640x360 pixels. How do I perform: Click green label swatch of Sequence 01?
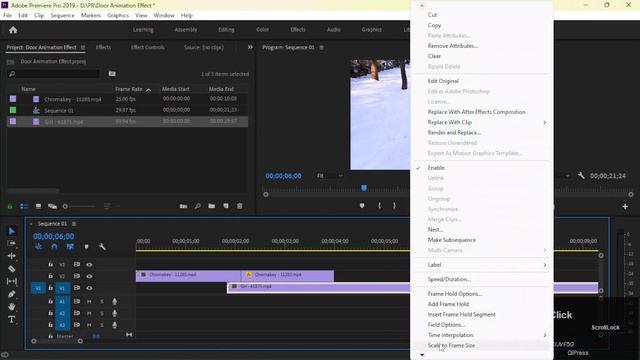(13, 110)
